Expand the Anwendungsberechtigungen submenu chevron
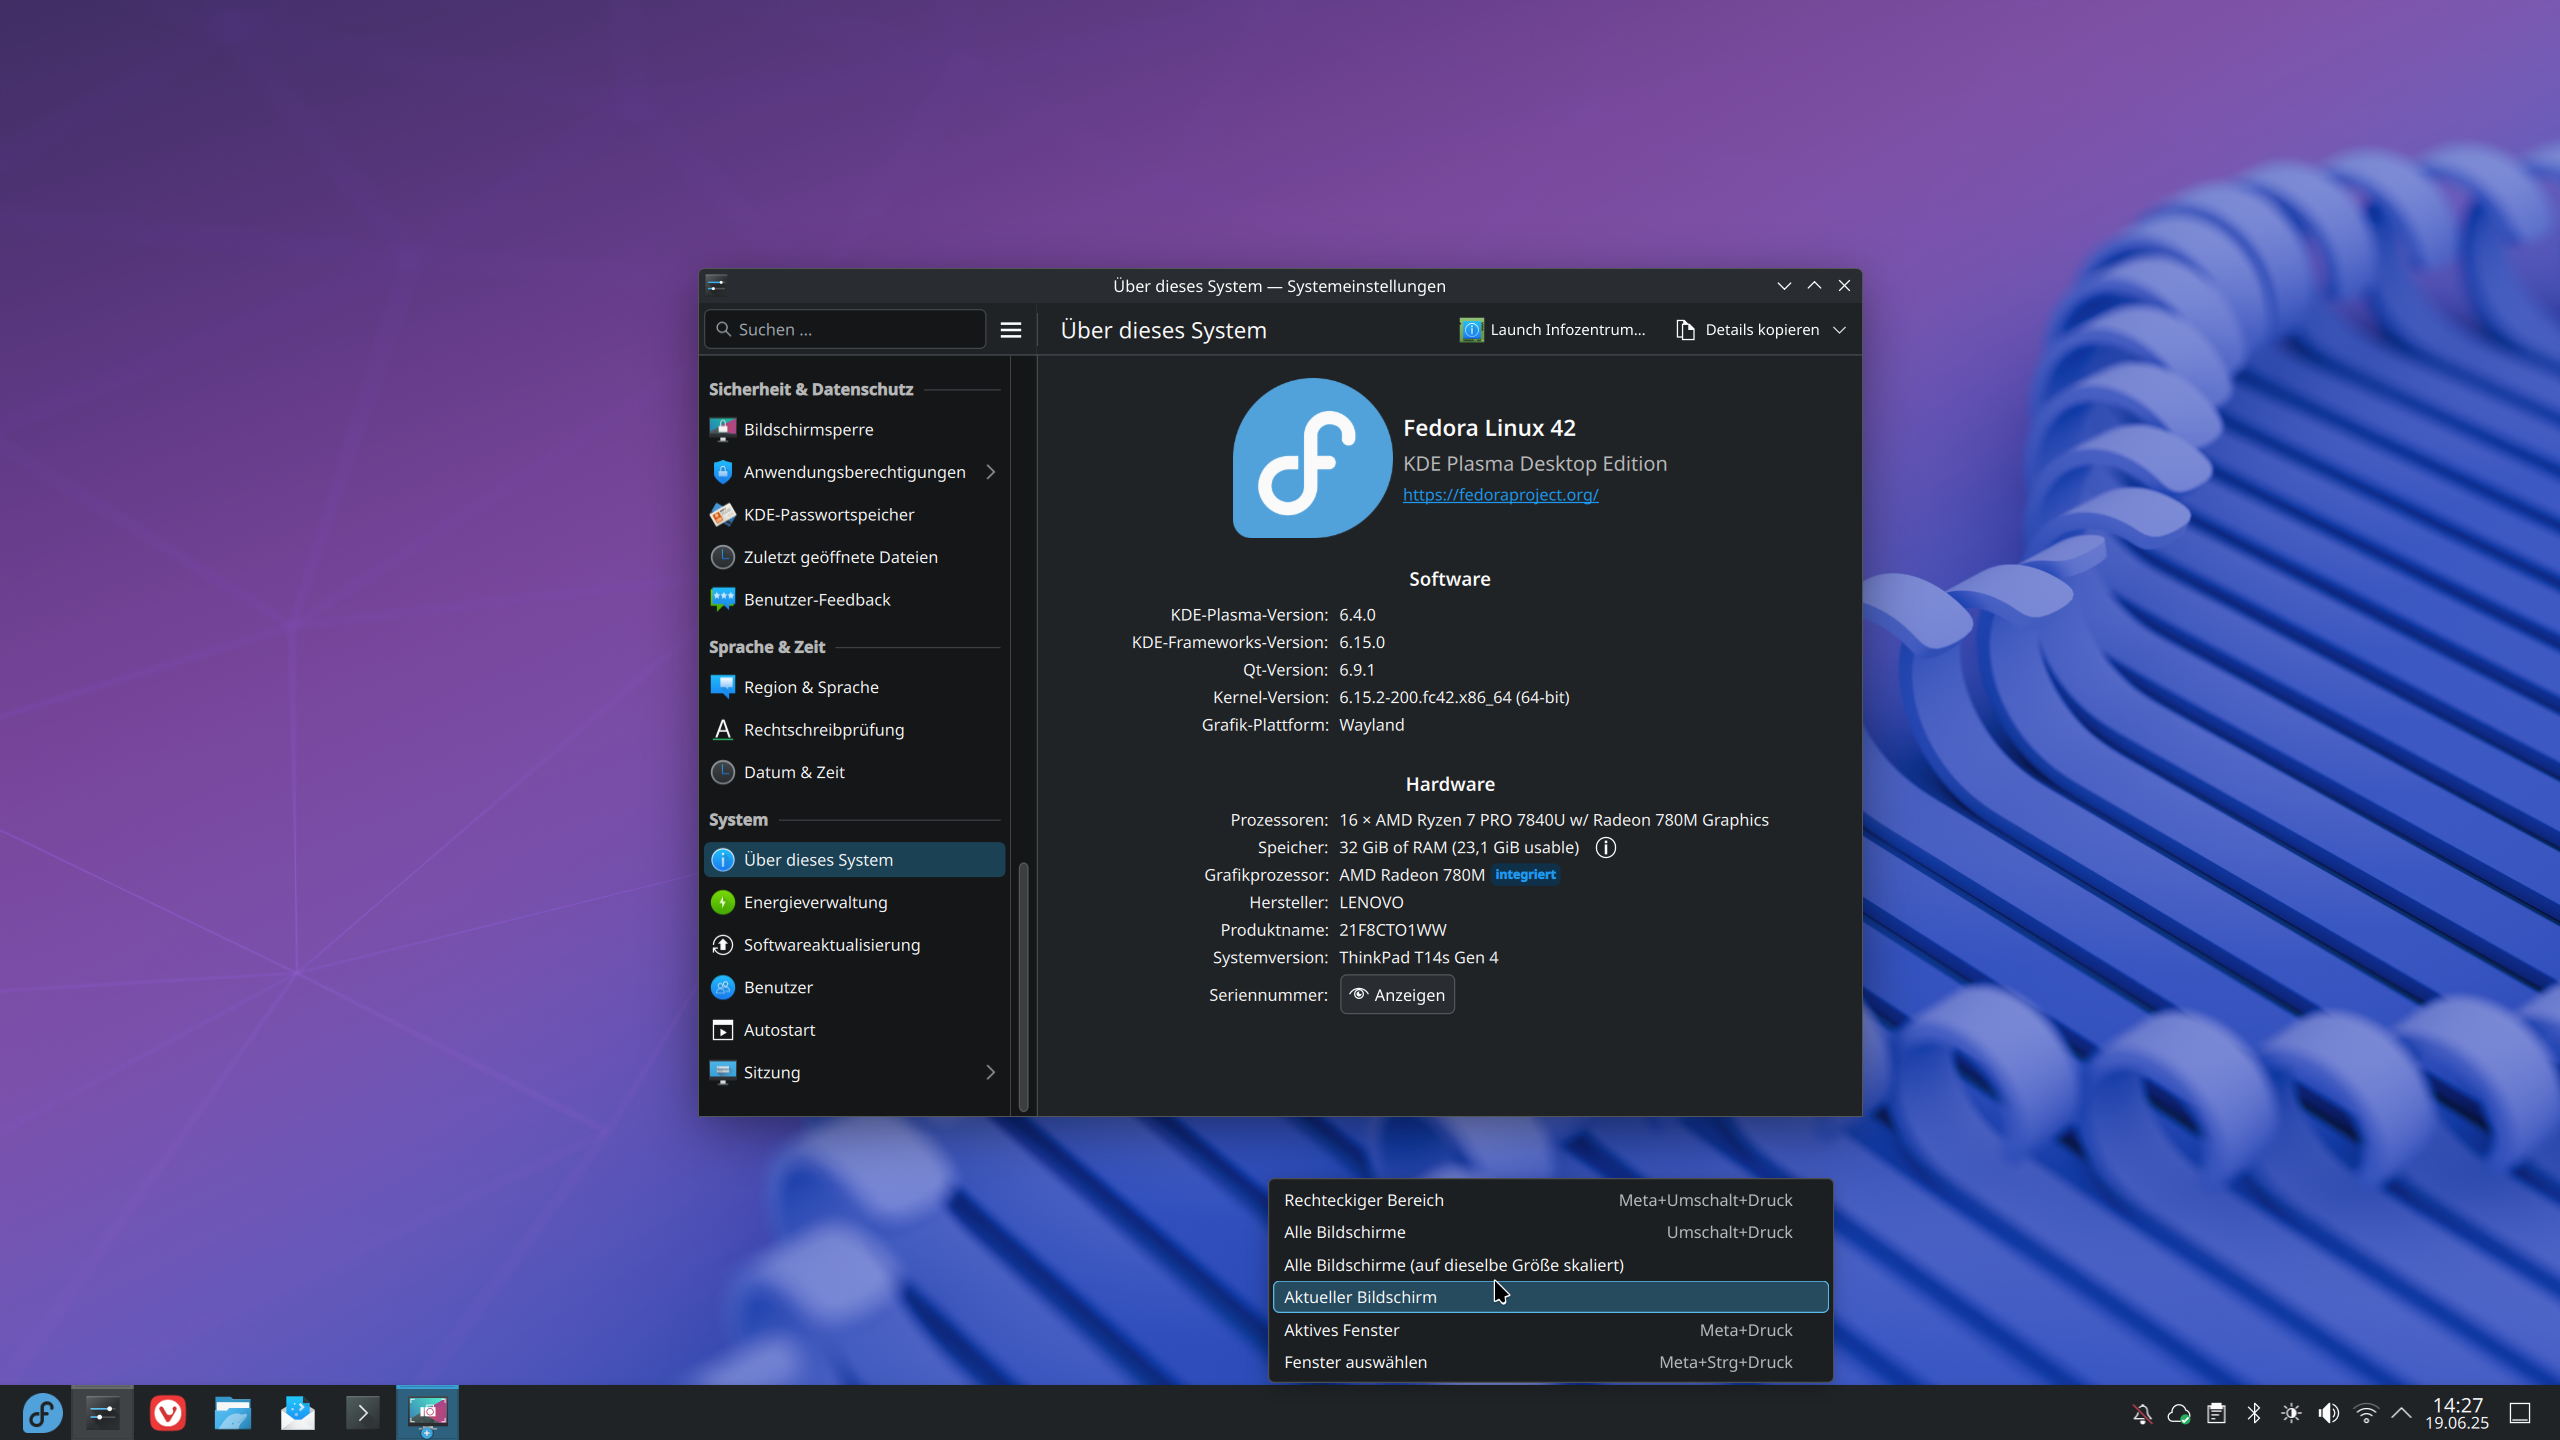This screenshot has height=1440, width=2560. pyautogui.click(x=991, y=472)
